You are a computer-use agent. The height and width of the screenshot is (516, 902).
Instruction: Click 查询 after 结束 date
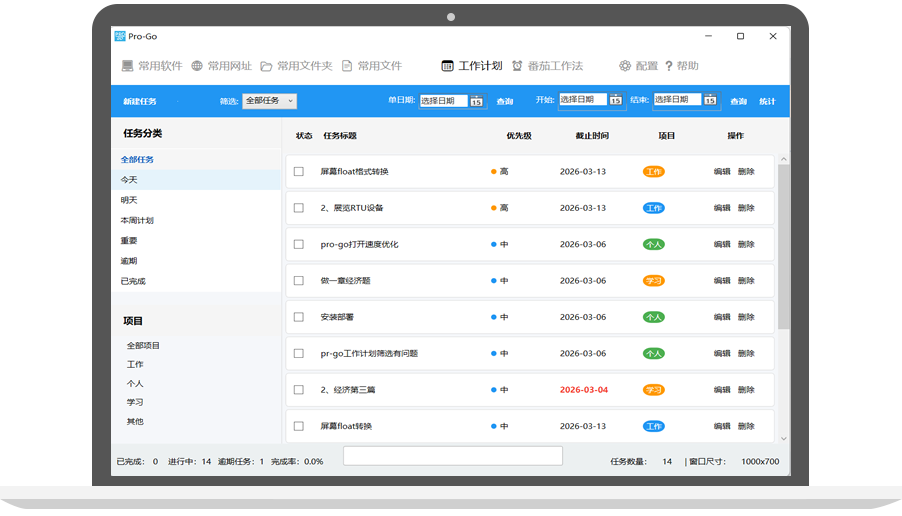739,101
